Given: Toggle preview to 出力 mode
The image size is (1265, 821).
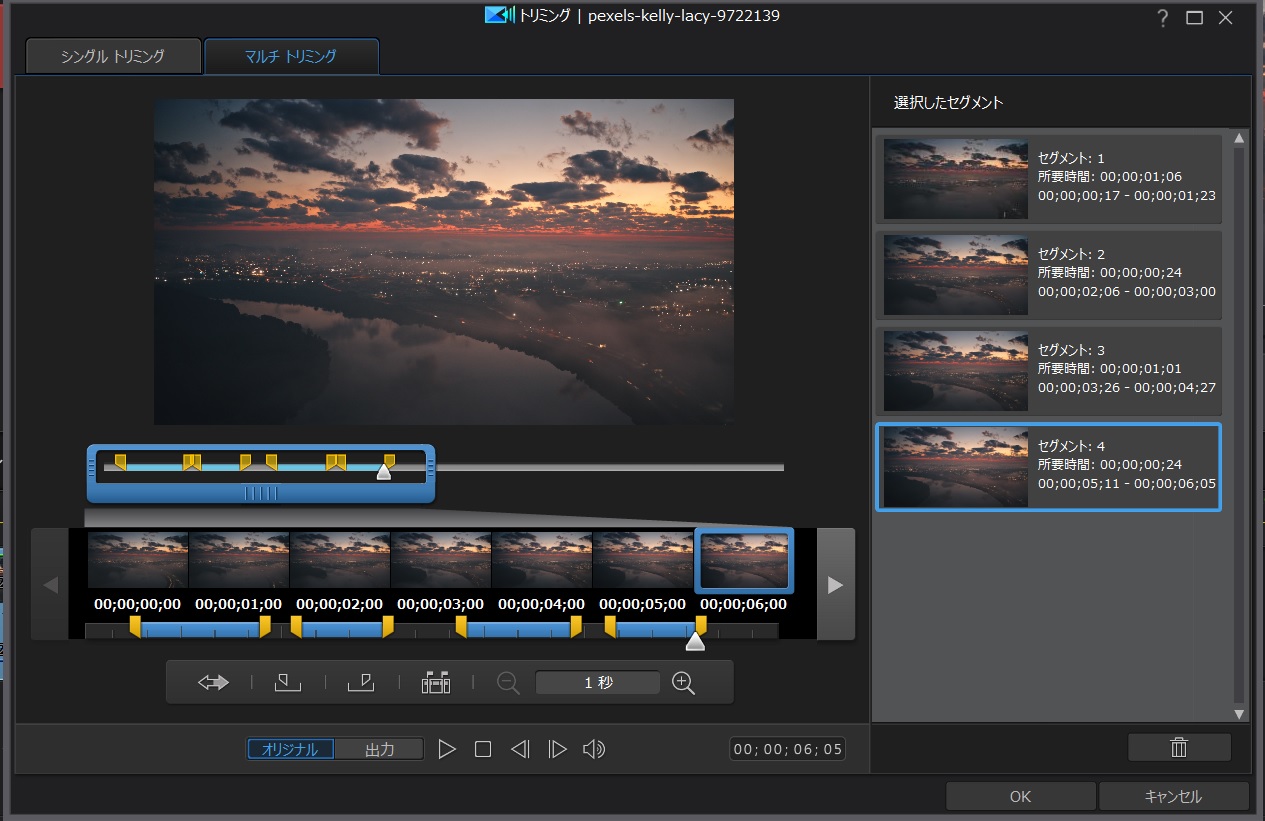Looking at the screenshot, I should pos(379,749).
